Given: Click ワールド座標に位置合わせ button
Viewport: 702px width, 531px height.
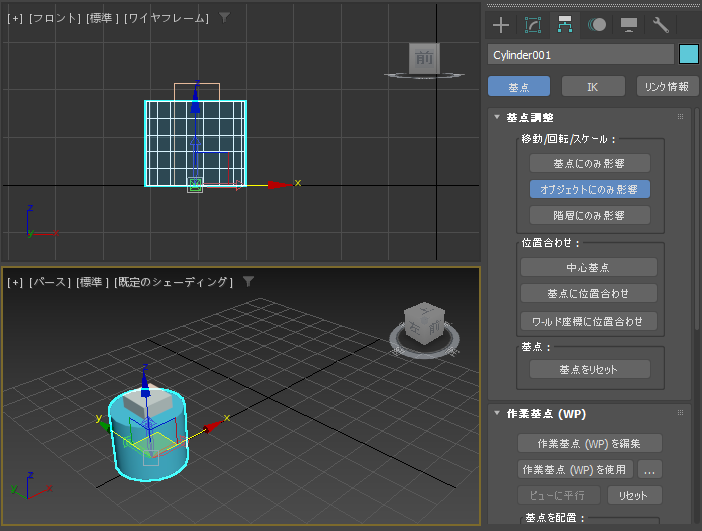Looking at the screenshot, I should point(589,321).
